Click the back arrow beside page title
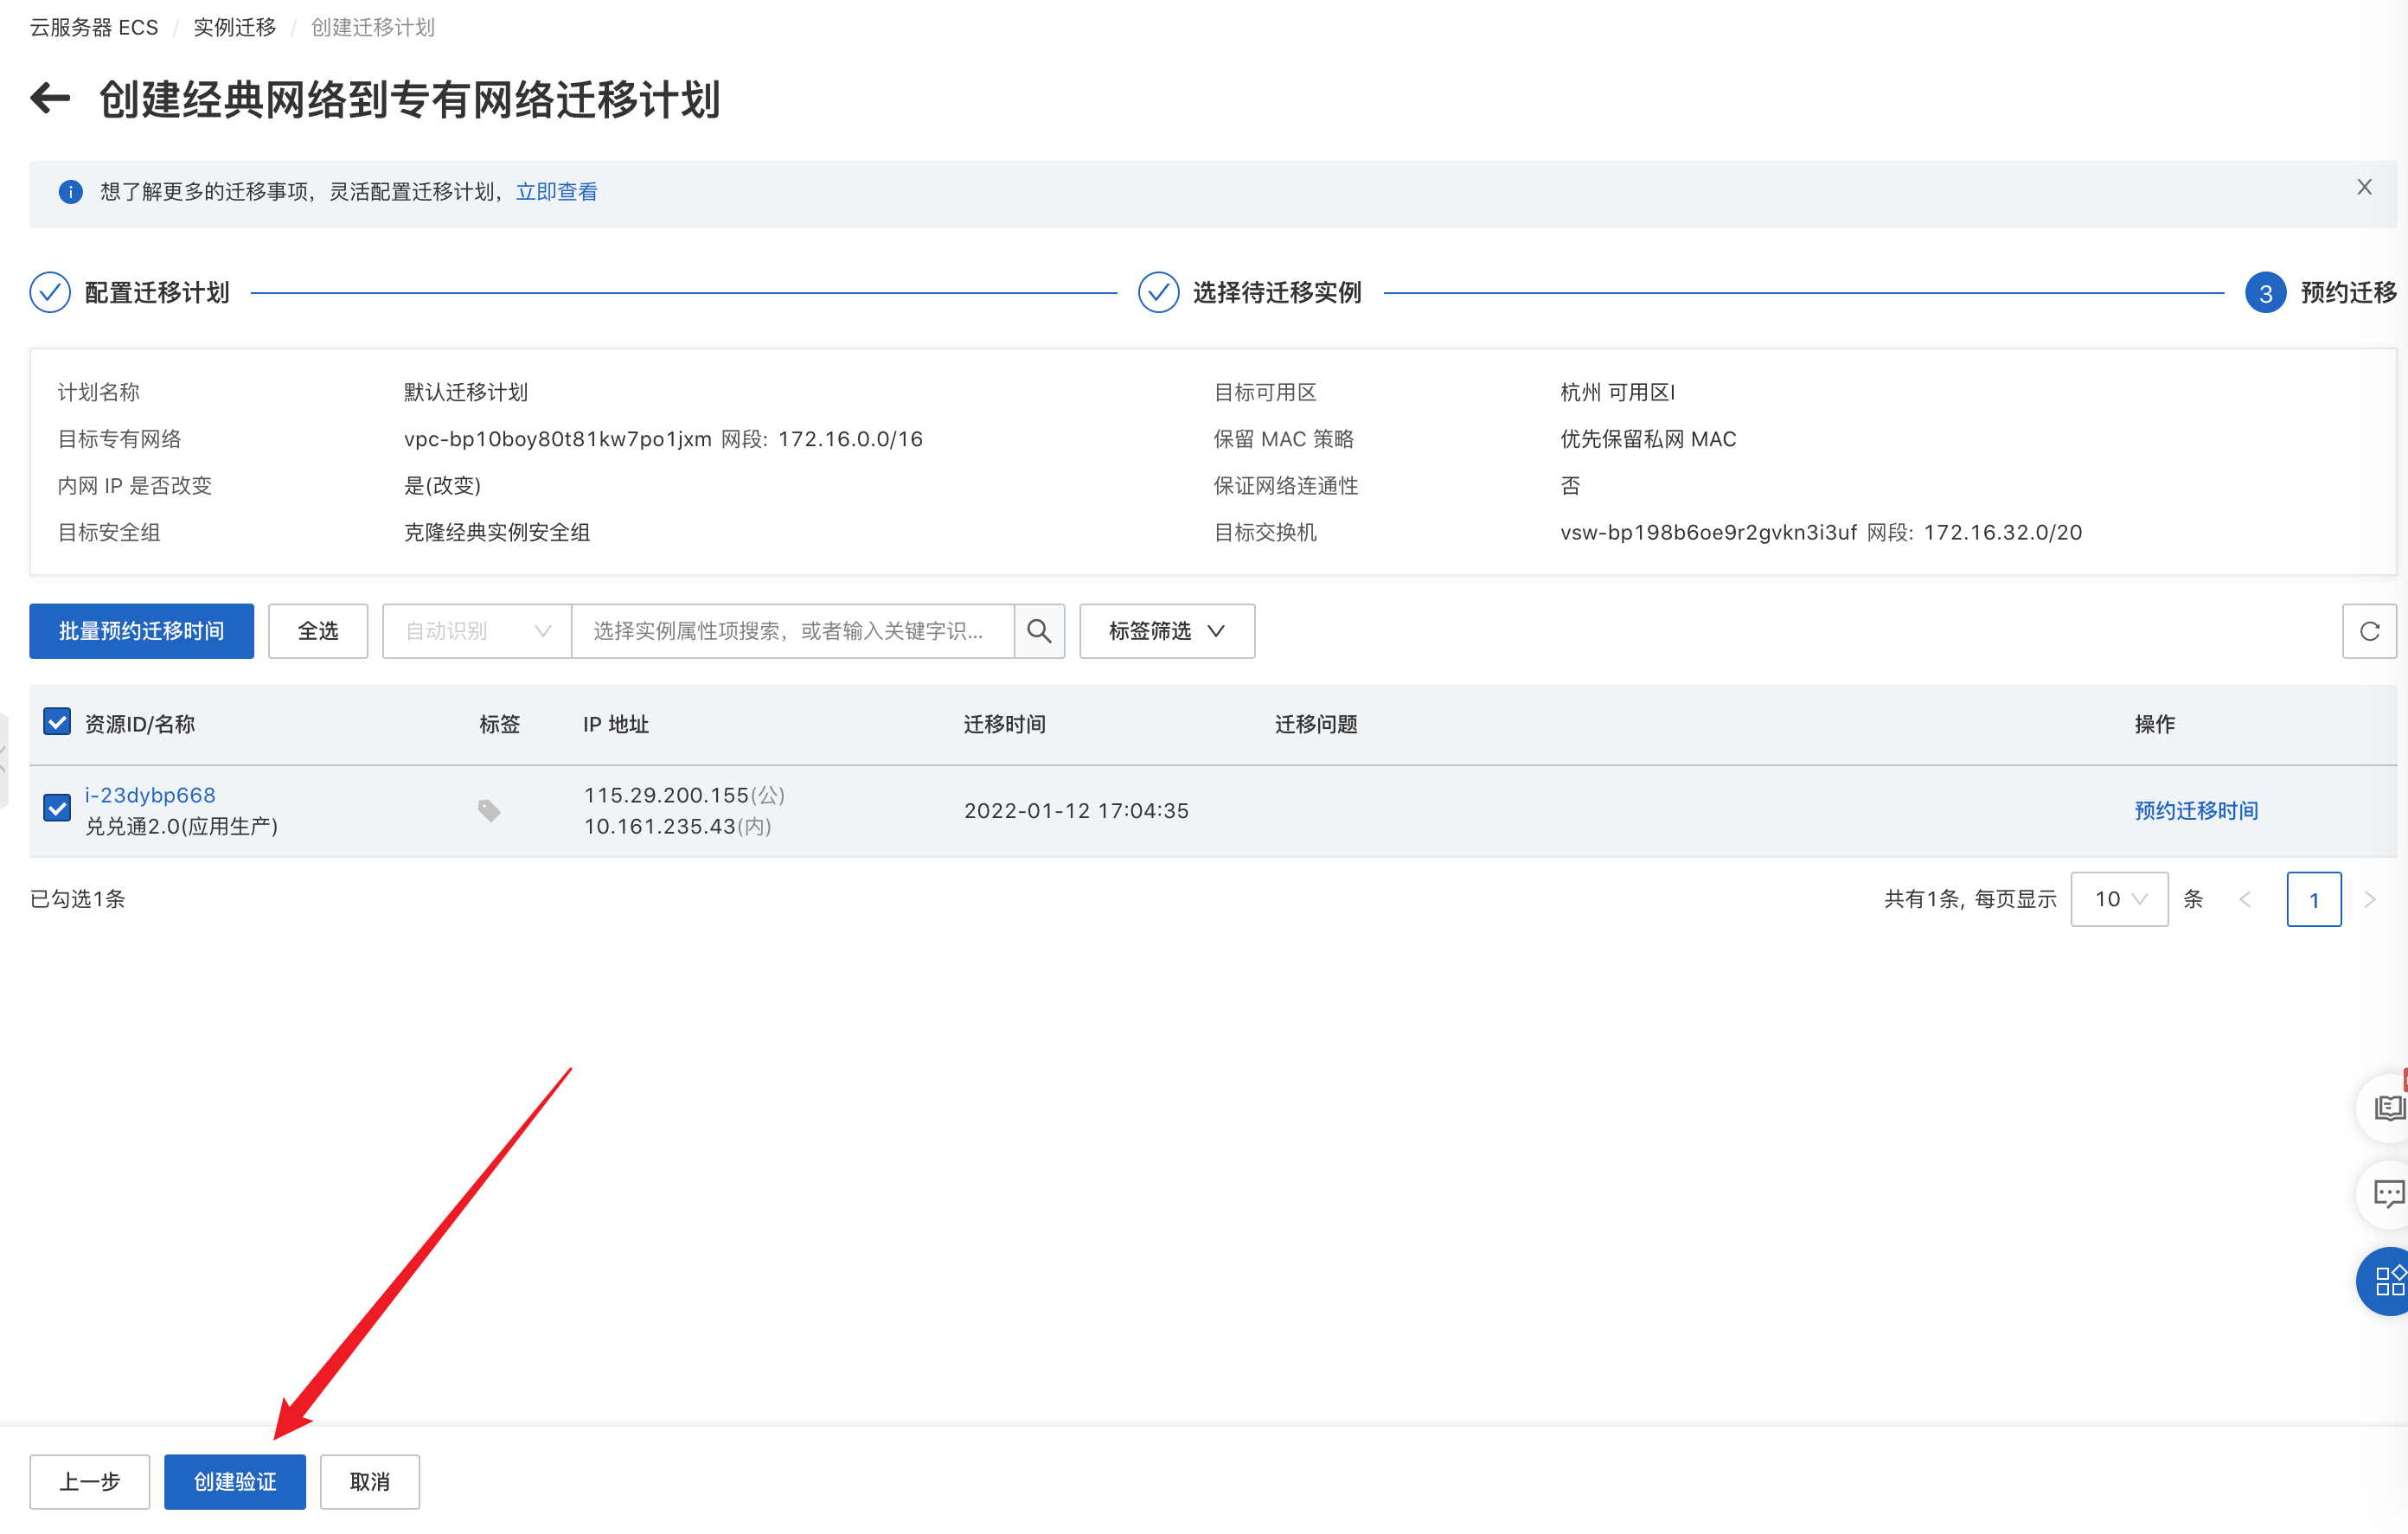2408x1534 pixels. [50, 99]
